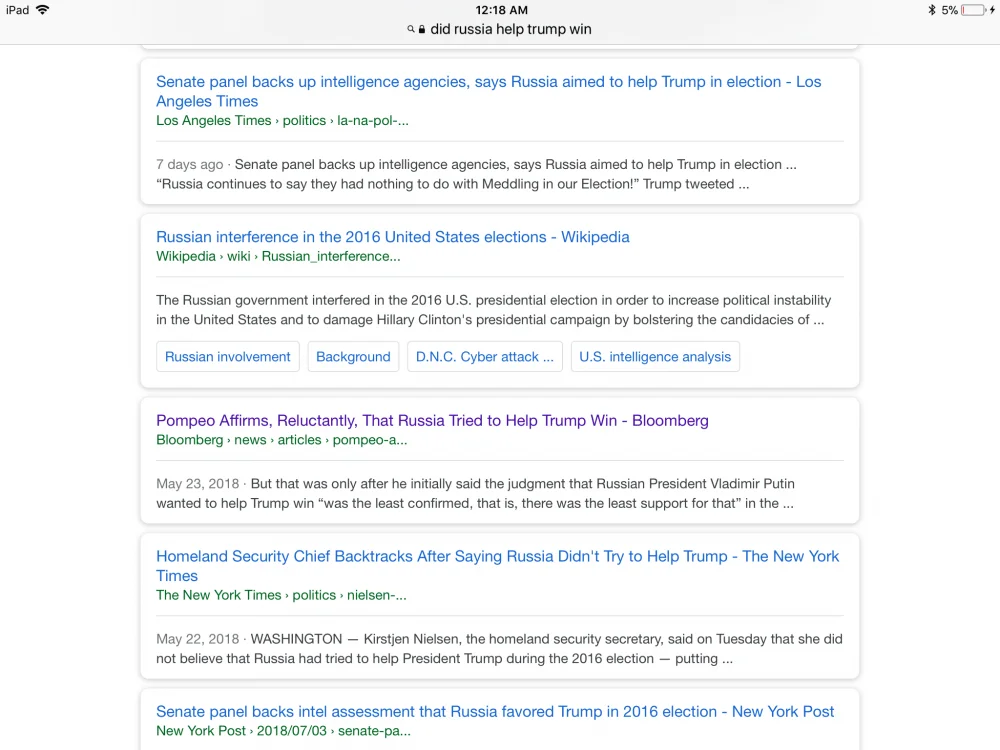Tap the 5% battery percentage text

point(950,10)
